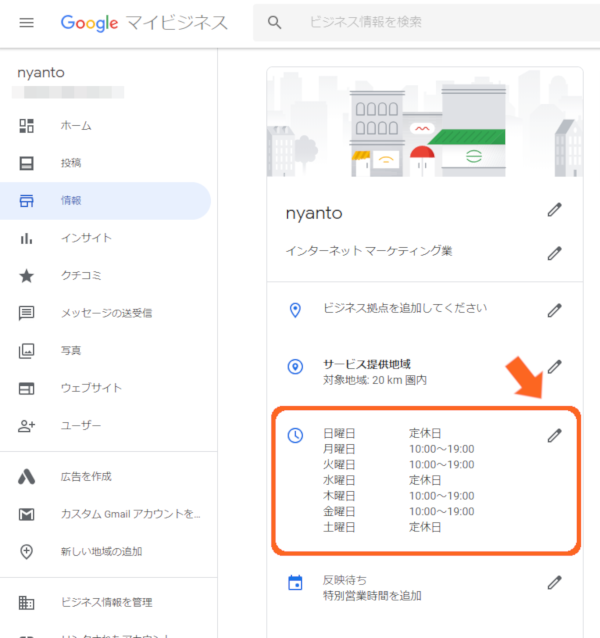This screenshot has width=600, height=638.
Task: Click the Gmail envelope icon
Action: click(x=26, y=514)
